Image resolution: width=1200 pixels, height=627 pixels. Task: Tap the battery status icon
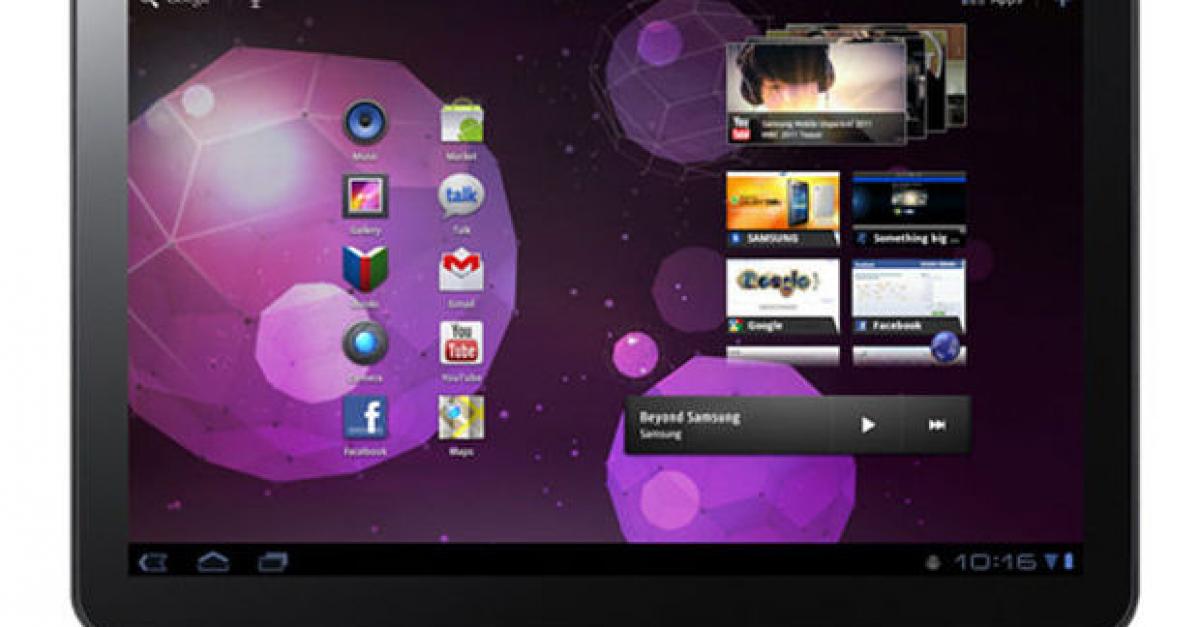click(1068, 562)
